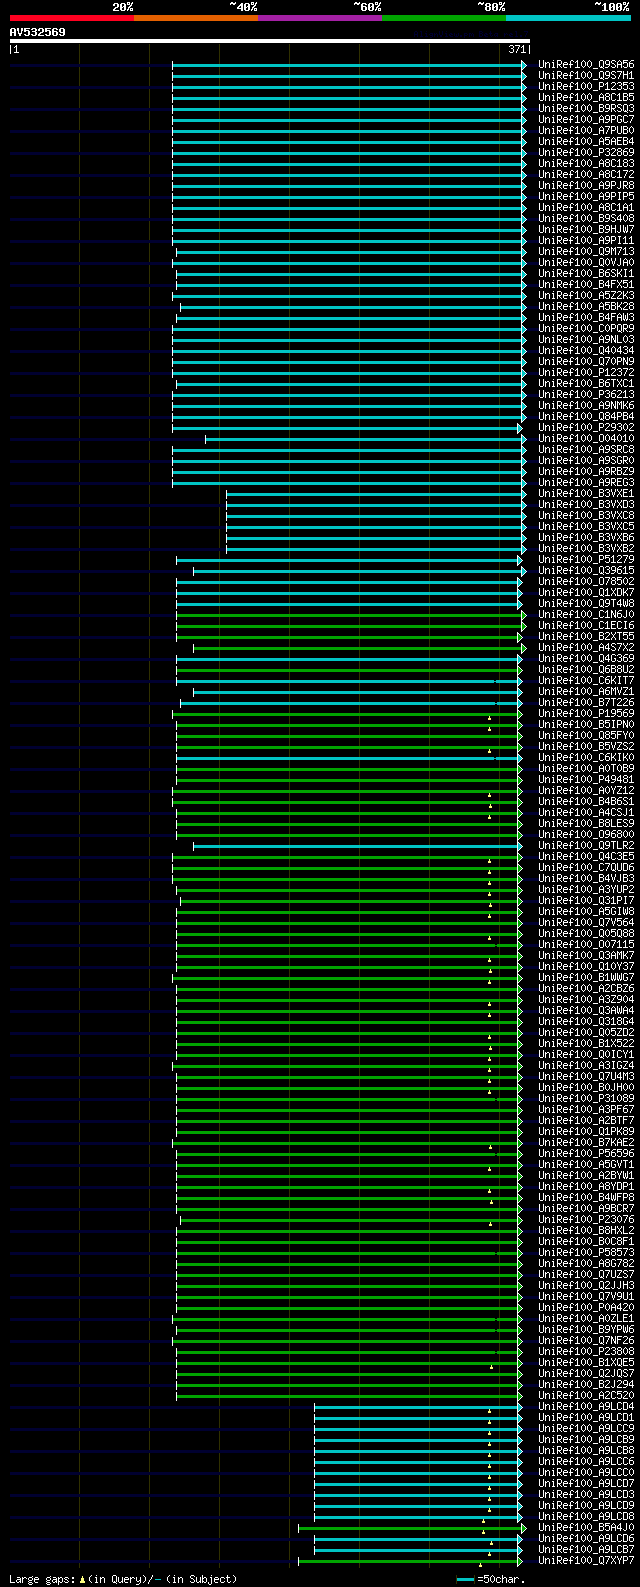The width and height of the screenshot is (640, 1587).
Task: Click the purple ~60% identity legend swatch
Action: pyautogui.click(x=320, y=17)
